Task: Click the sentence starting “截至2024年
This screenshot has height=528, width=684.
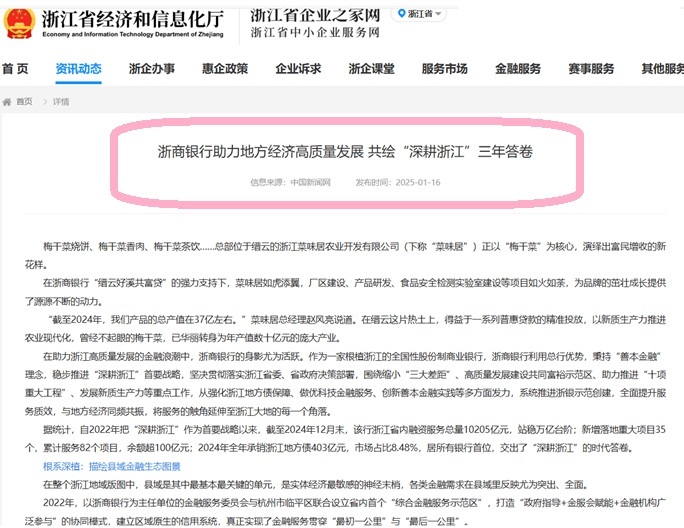Action: [345, 329]
